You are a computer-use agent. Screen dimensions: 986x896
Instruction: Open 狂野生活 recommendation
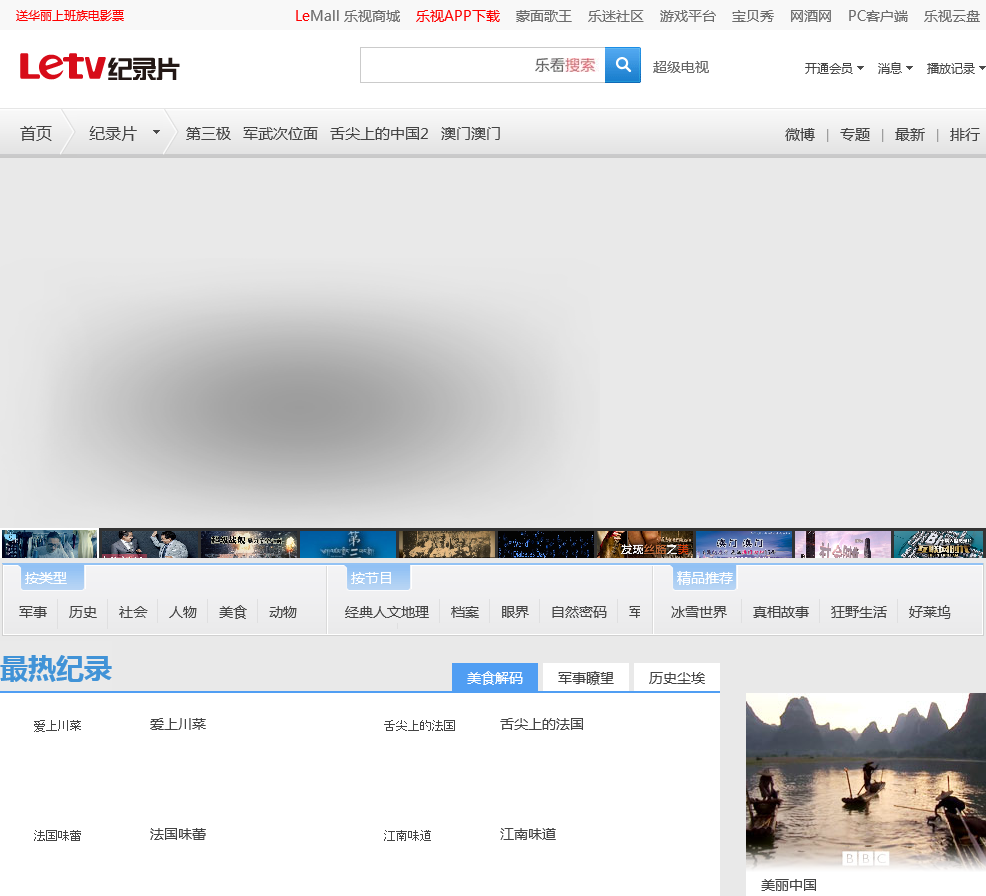click(858, 612)
